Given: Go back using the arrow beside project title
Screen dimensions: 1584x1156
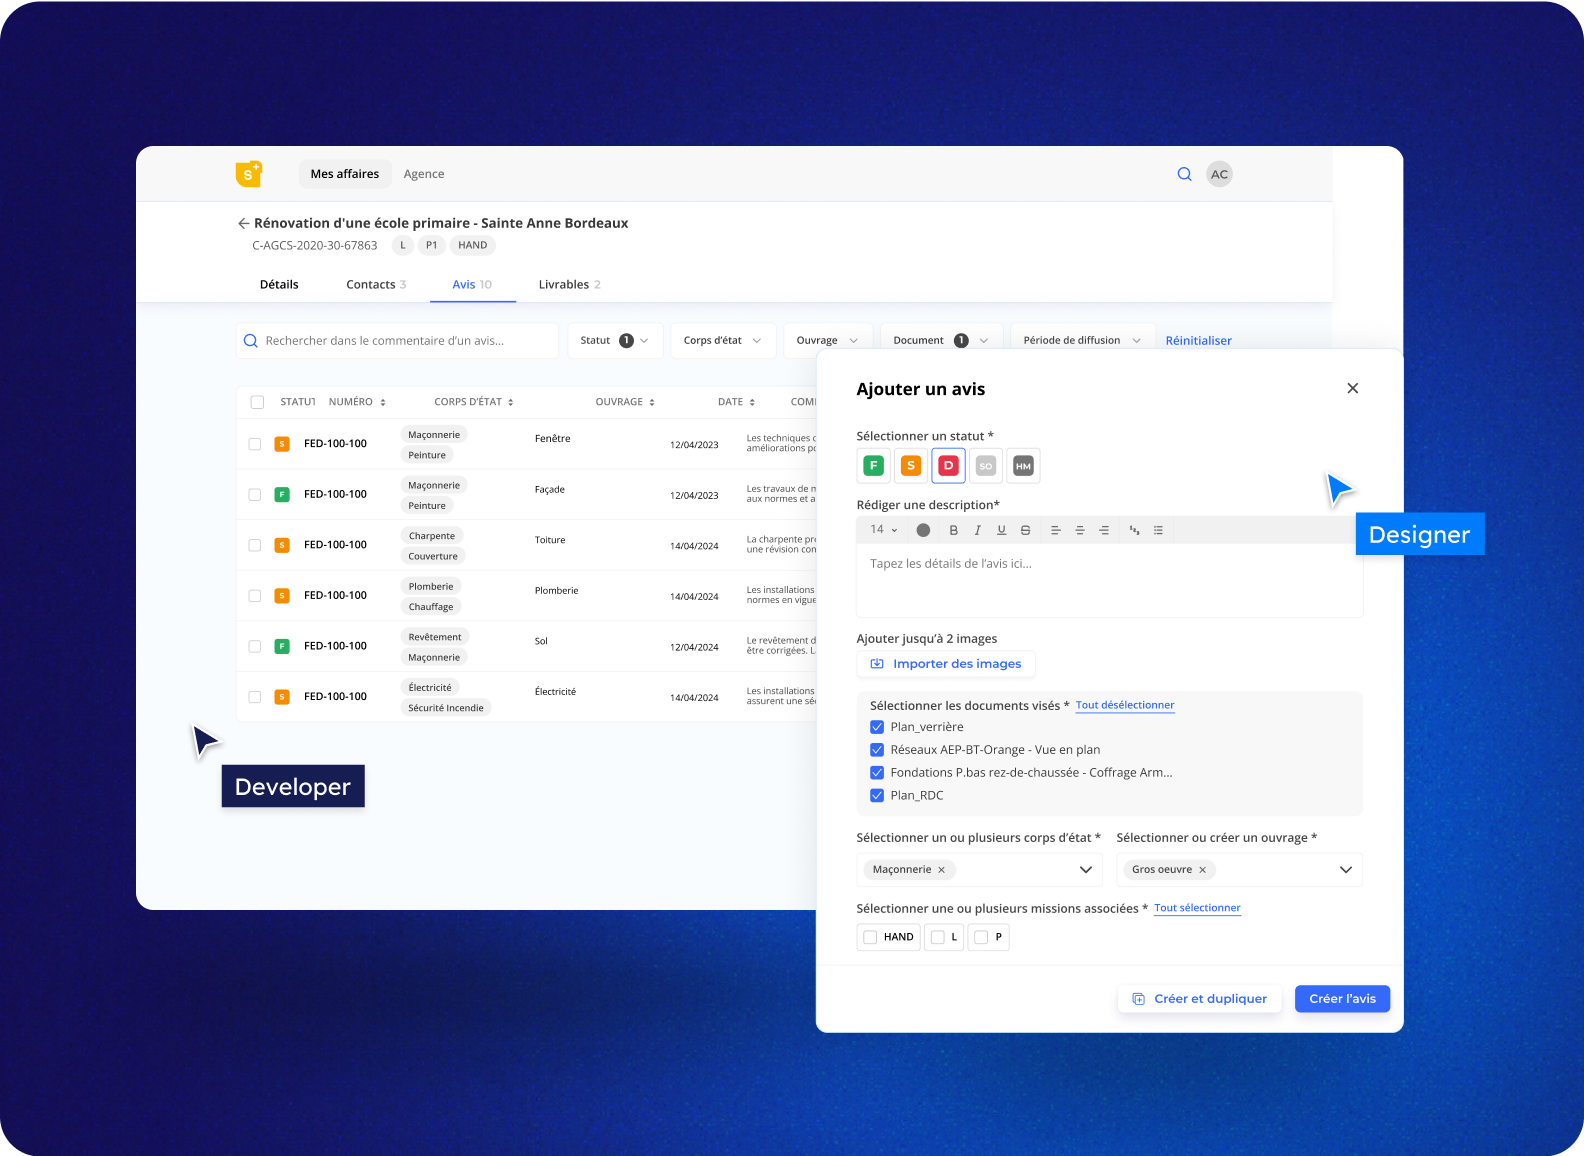Looking at the screenshot, I should click(243, 224).
